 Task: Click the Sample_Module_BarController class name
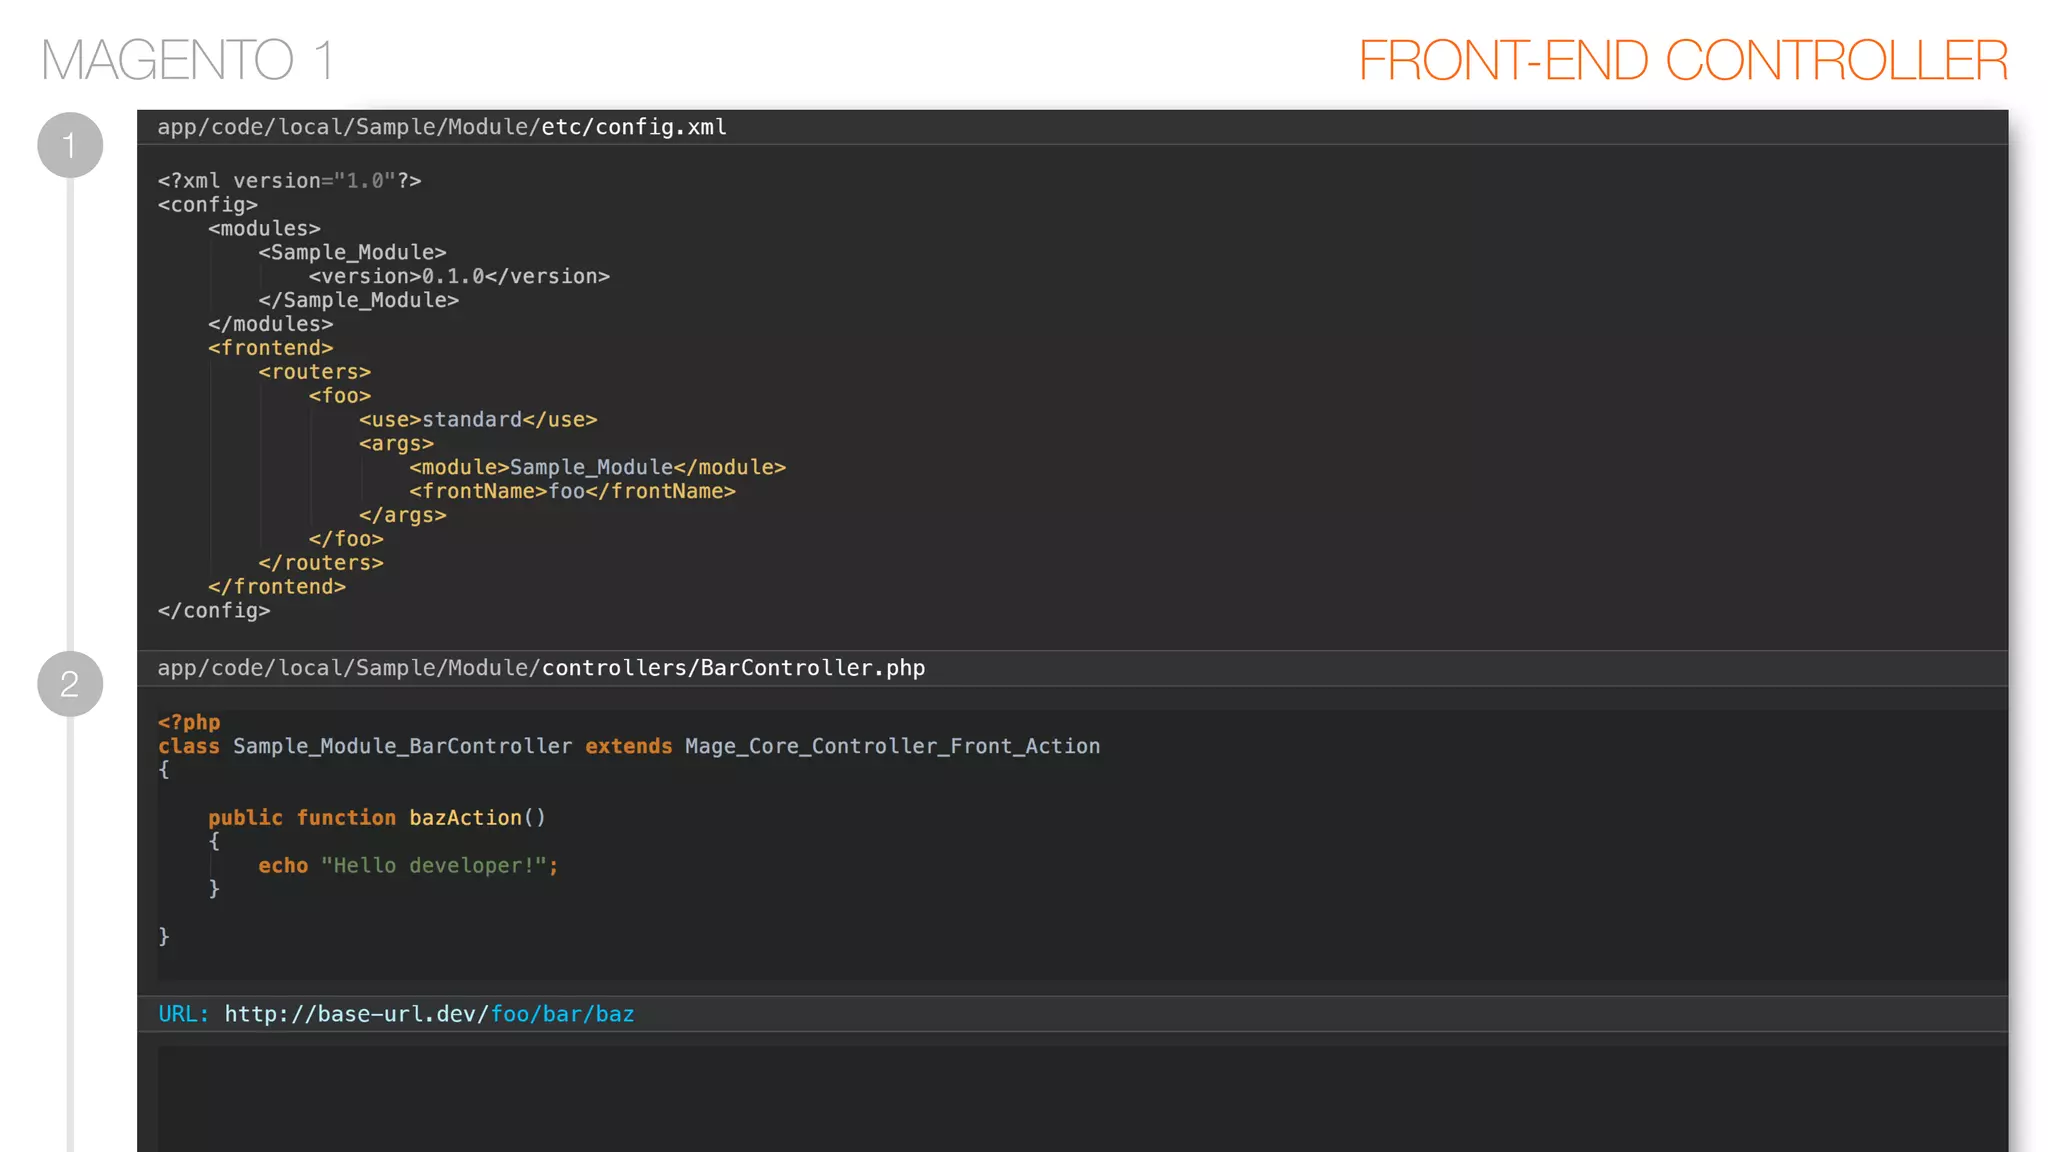coord(403,747)
